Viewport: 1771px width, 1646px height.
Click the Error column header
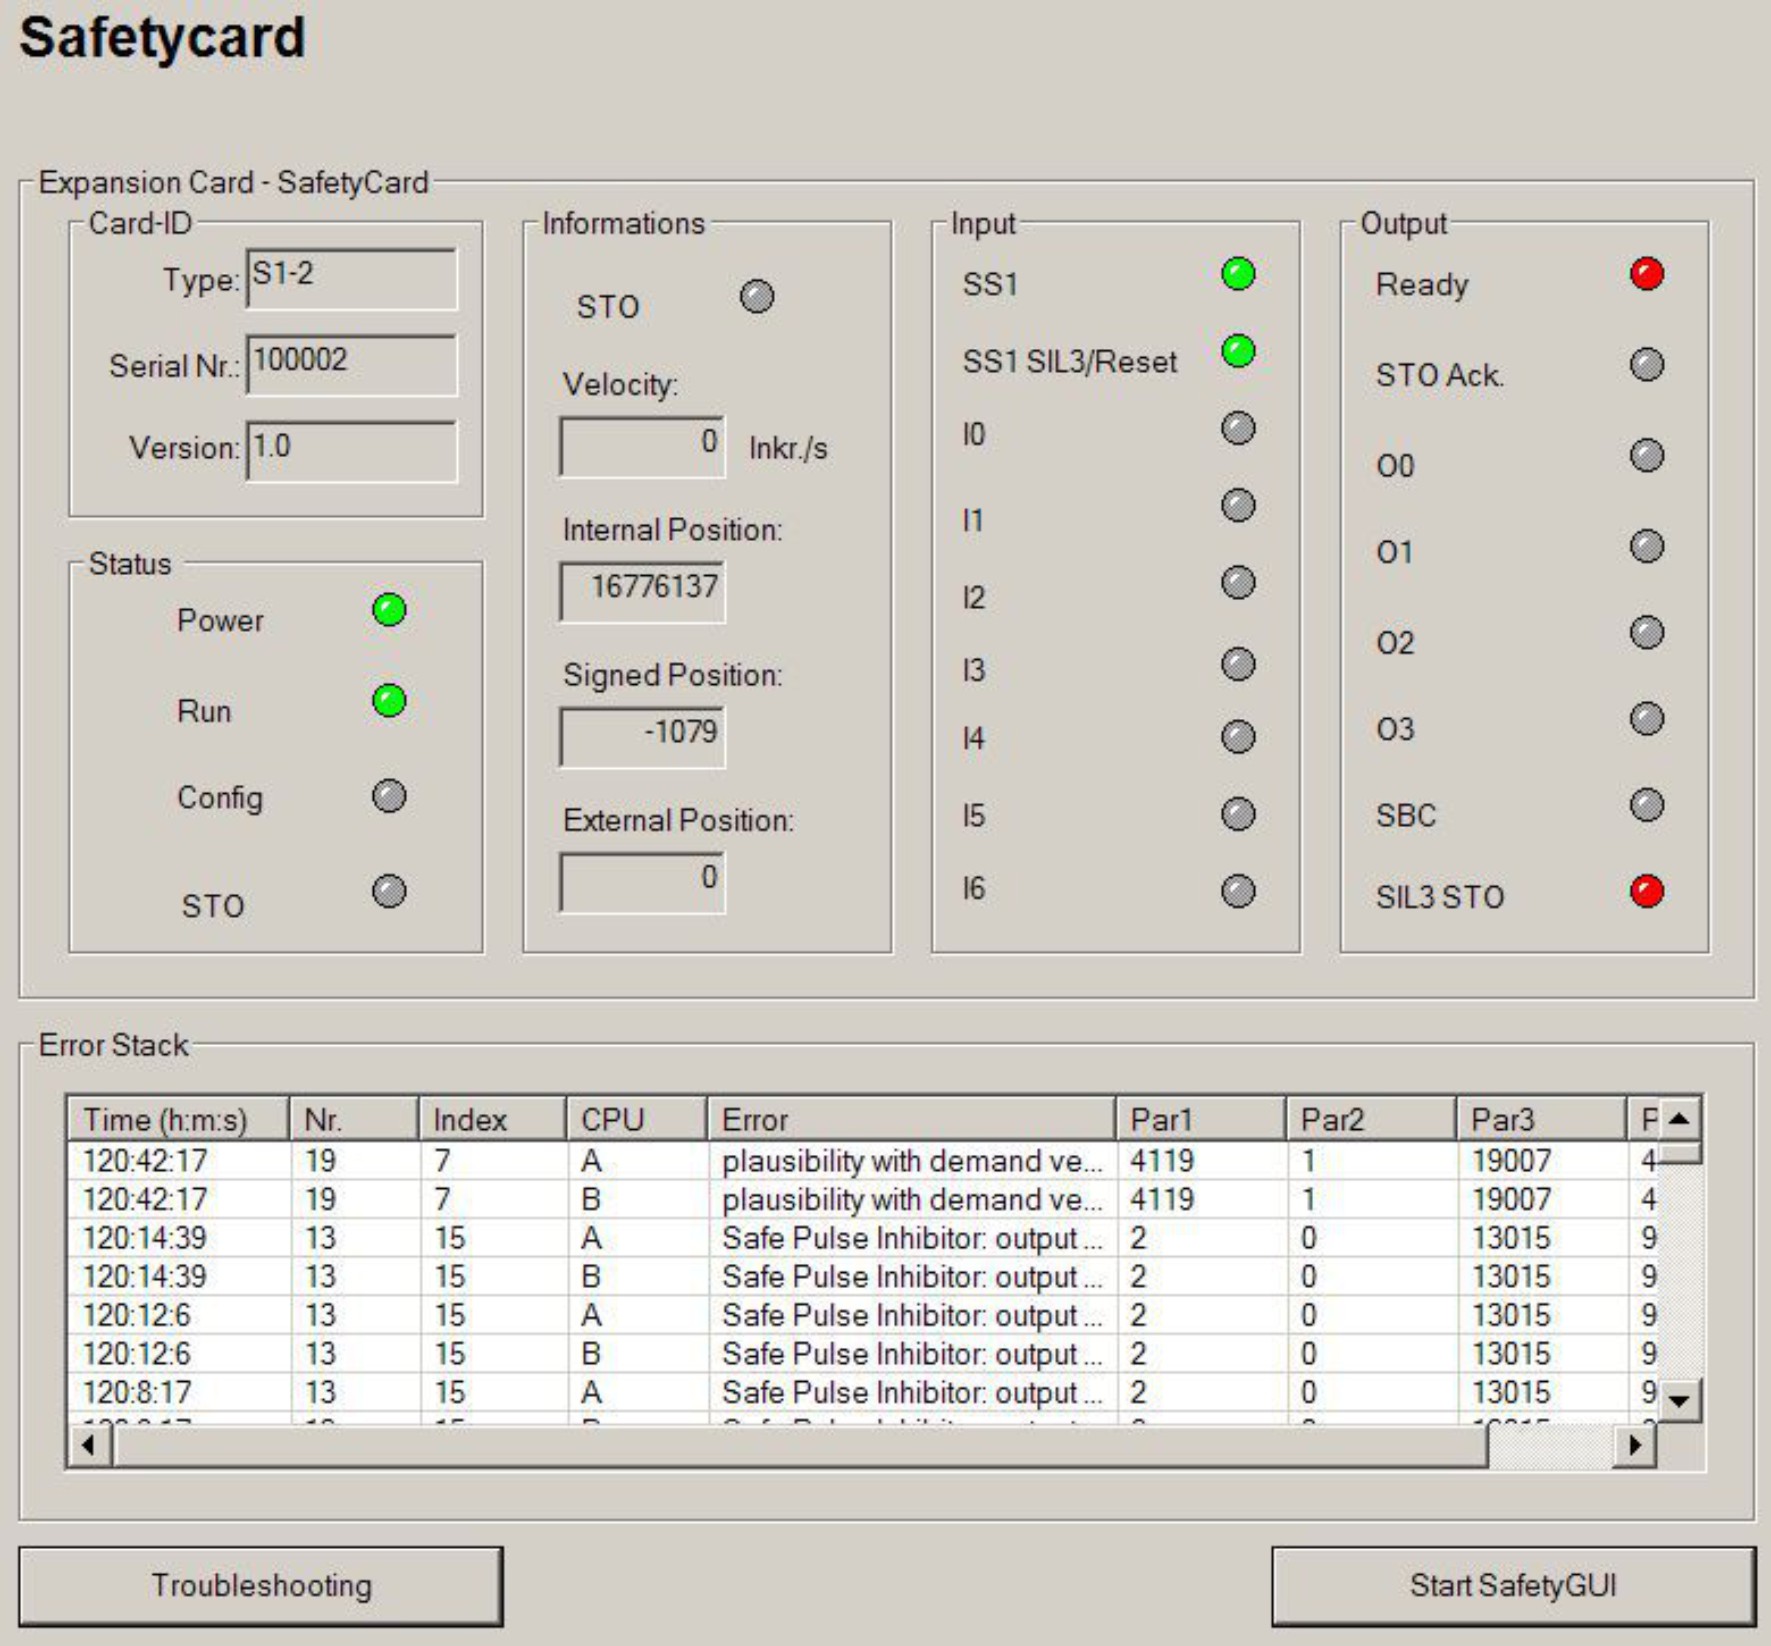(910, 1119)
